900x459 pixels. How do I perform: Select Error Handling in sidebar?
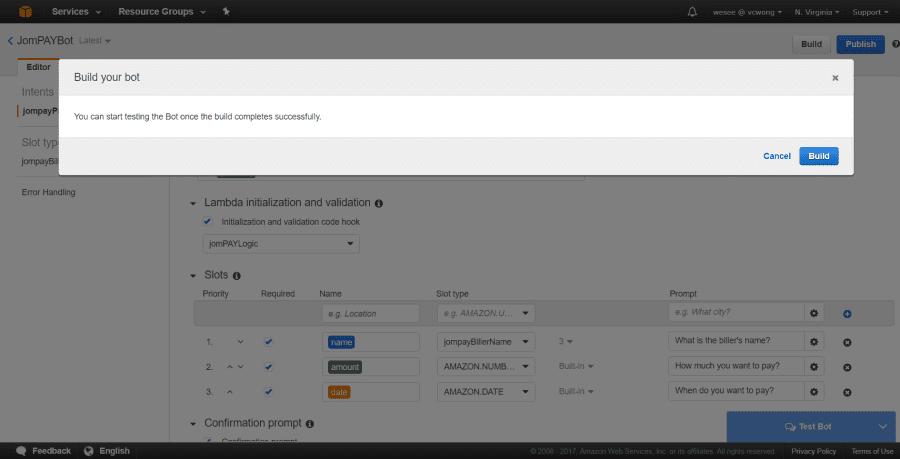click(x=48, y=193)
